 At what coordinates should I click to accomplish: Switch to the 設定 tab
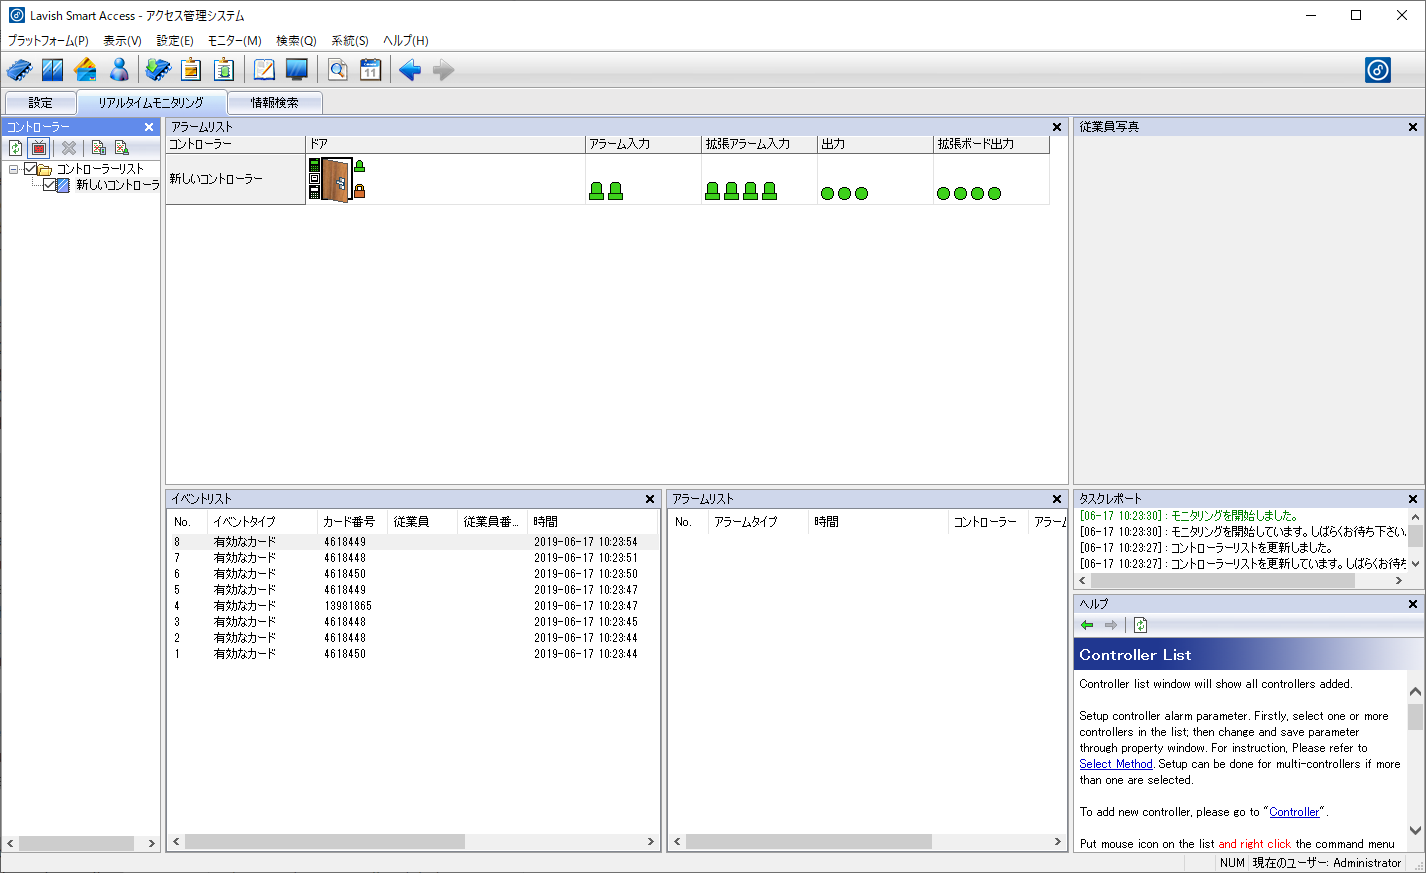tap(40, 103)
